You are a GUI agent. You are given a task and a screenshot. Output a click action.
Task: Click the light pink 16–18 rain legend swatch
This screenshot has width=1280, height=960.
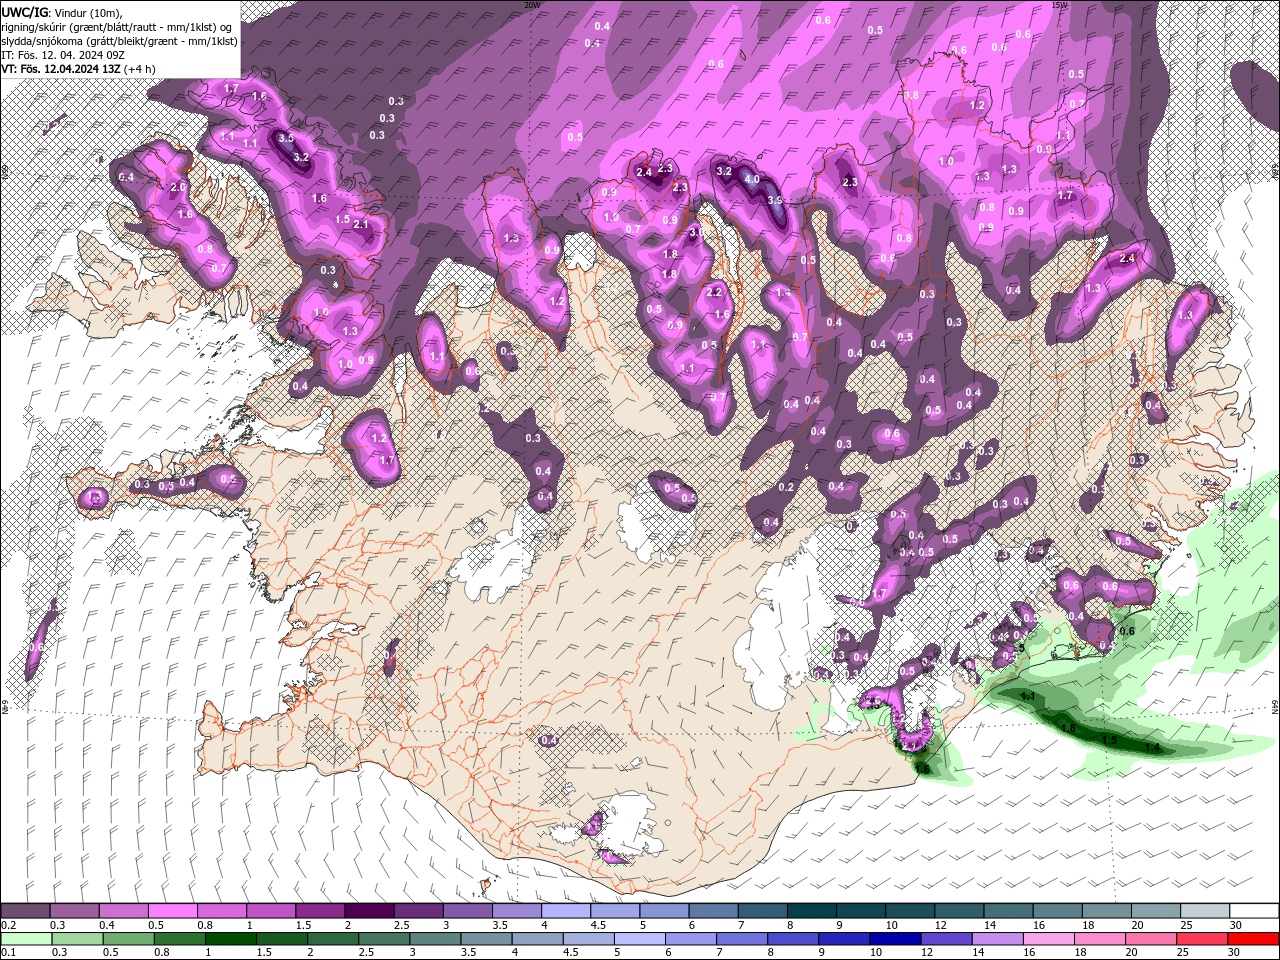(1048, 939)
